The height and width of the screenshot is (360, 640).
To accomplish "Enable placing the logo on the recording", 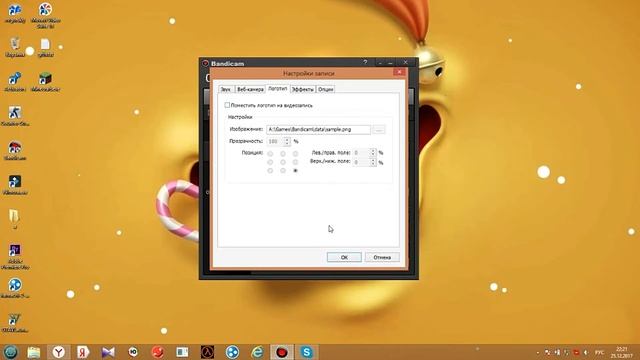I will pos(227,105).
